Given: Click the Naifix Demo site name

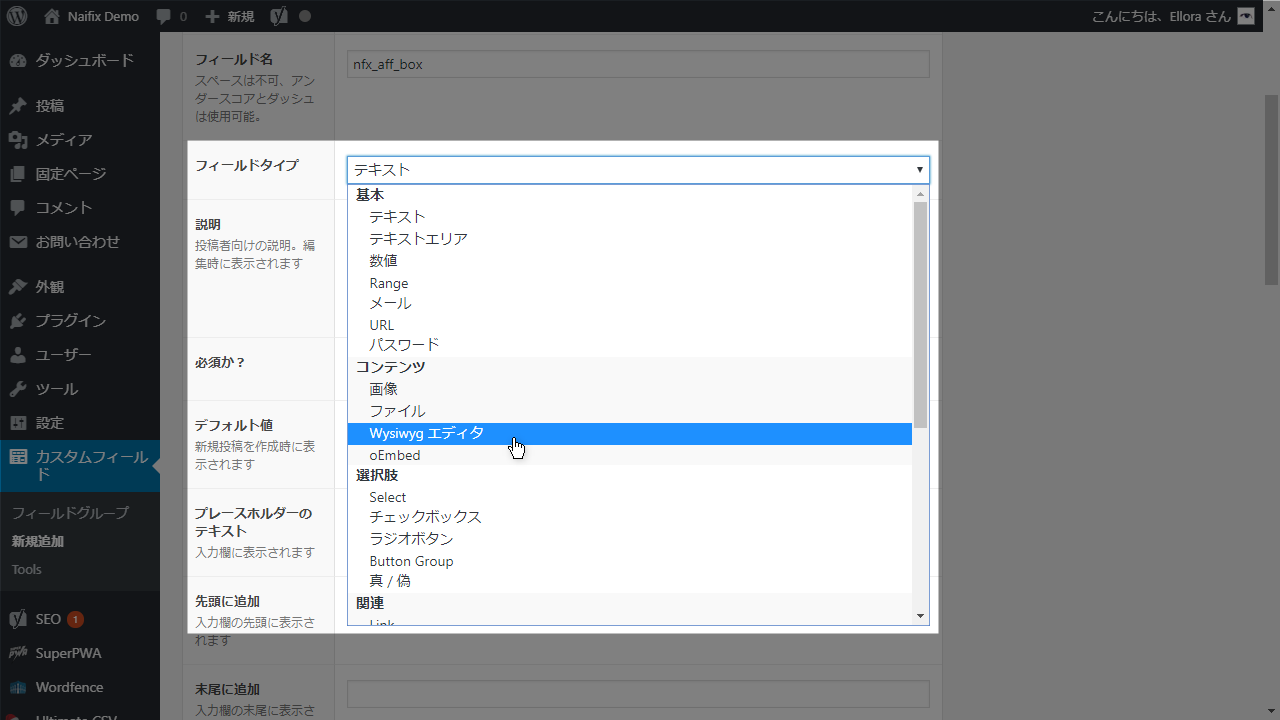Looking at the screenshot, I should pos(103,16).
